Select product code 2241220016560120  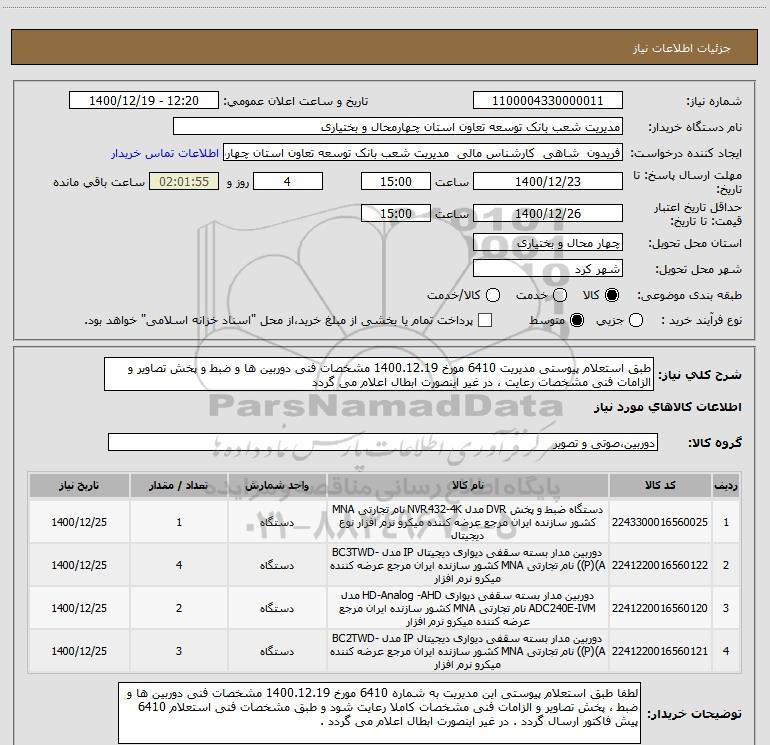tap(660, 608)
